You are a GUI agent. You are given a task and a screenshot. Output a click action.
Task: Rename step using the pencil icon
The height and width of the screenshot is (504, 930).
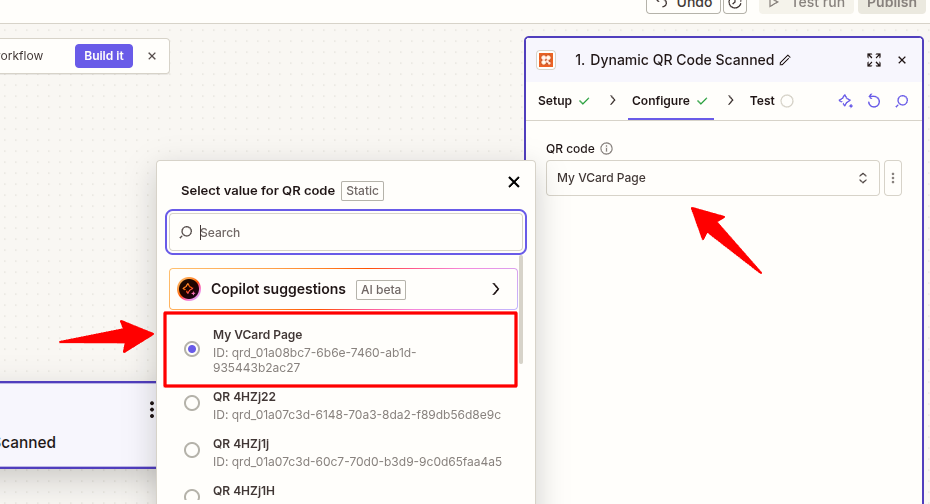785,60
